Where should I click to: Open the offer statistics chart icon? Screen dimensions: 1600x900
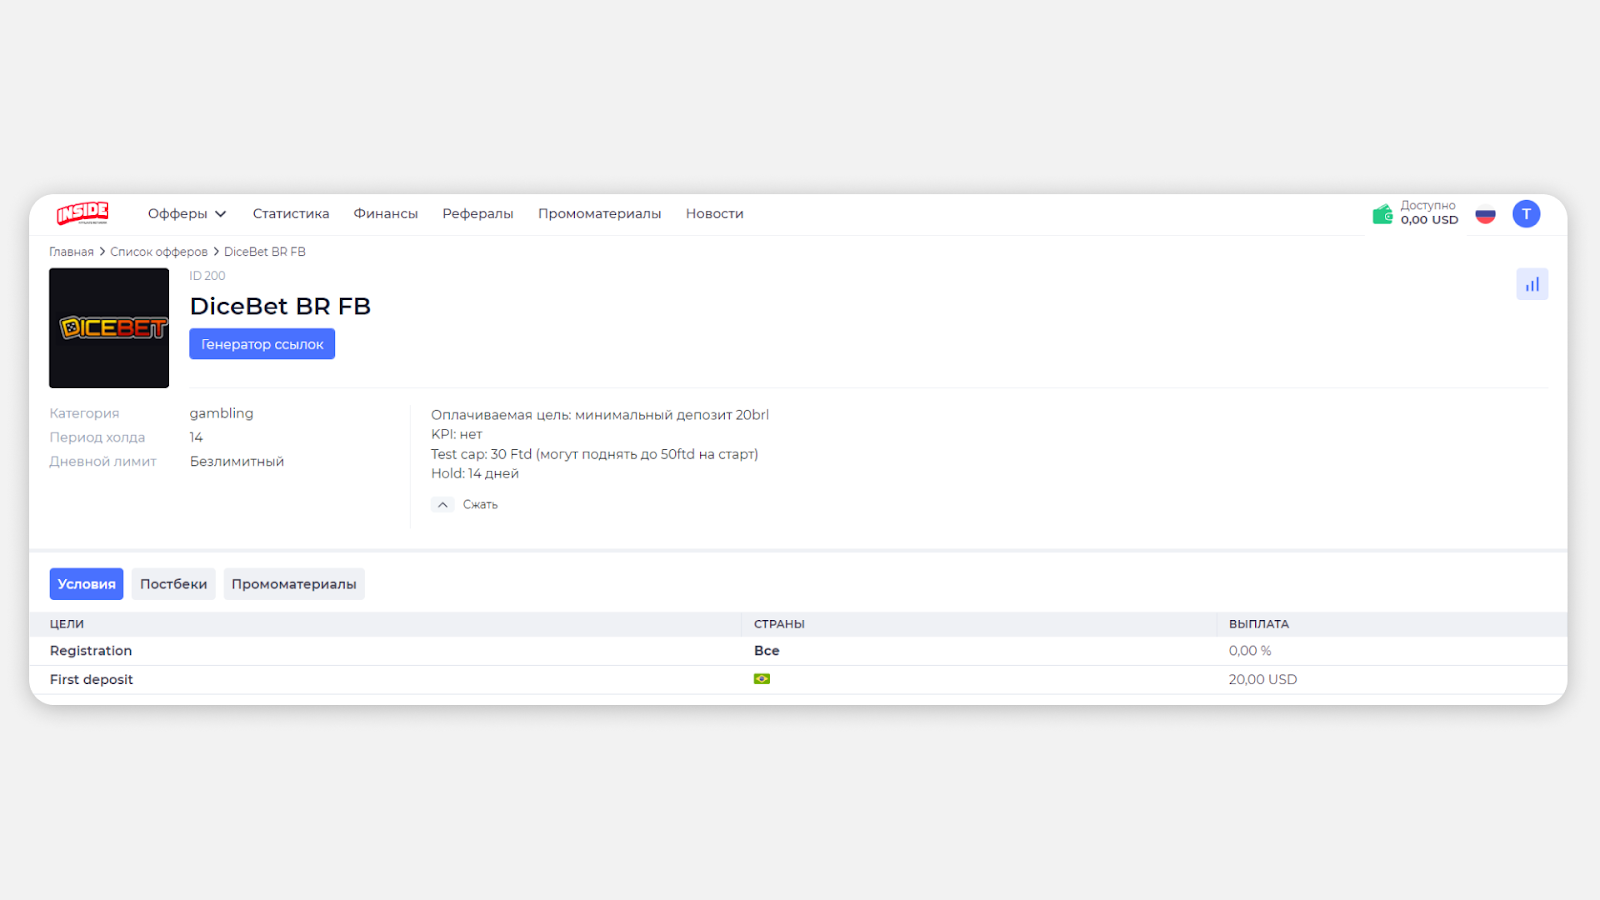(1532, 284)
